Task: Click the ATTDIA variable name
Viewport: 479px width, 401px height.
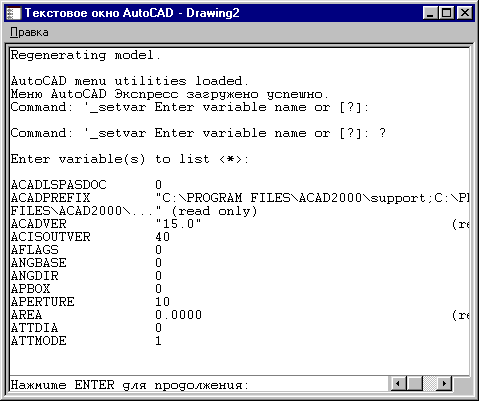Action: (x=34, y=328)
